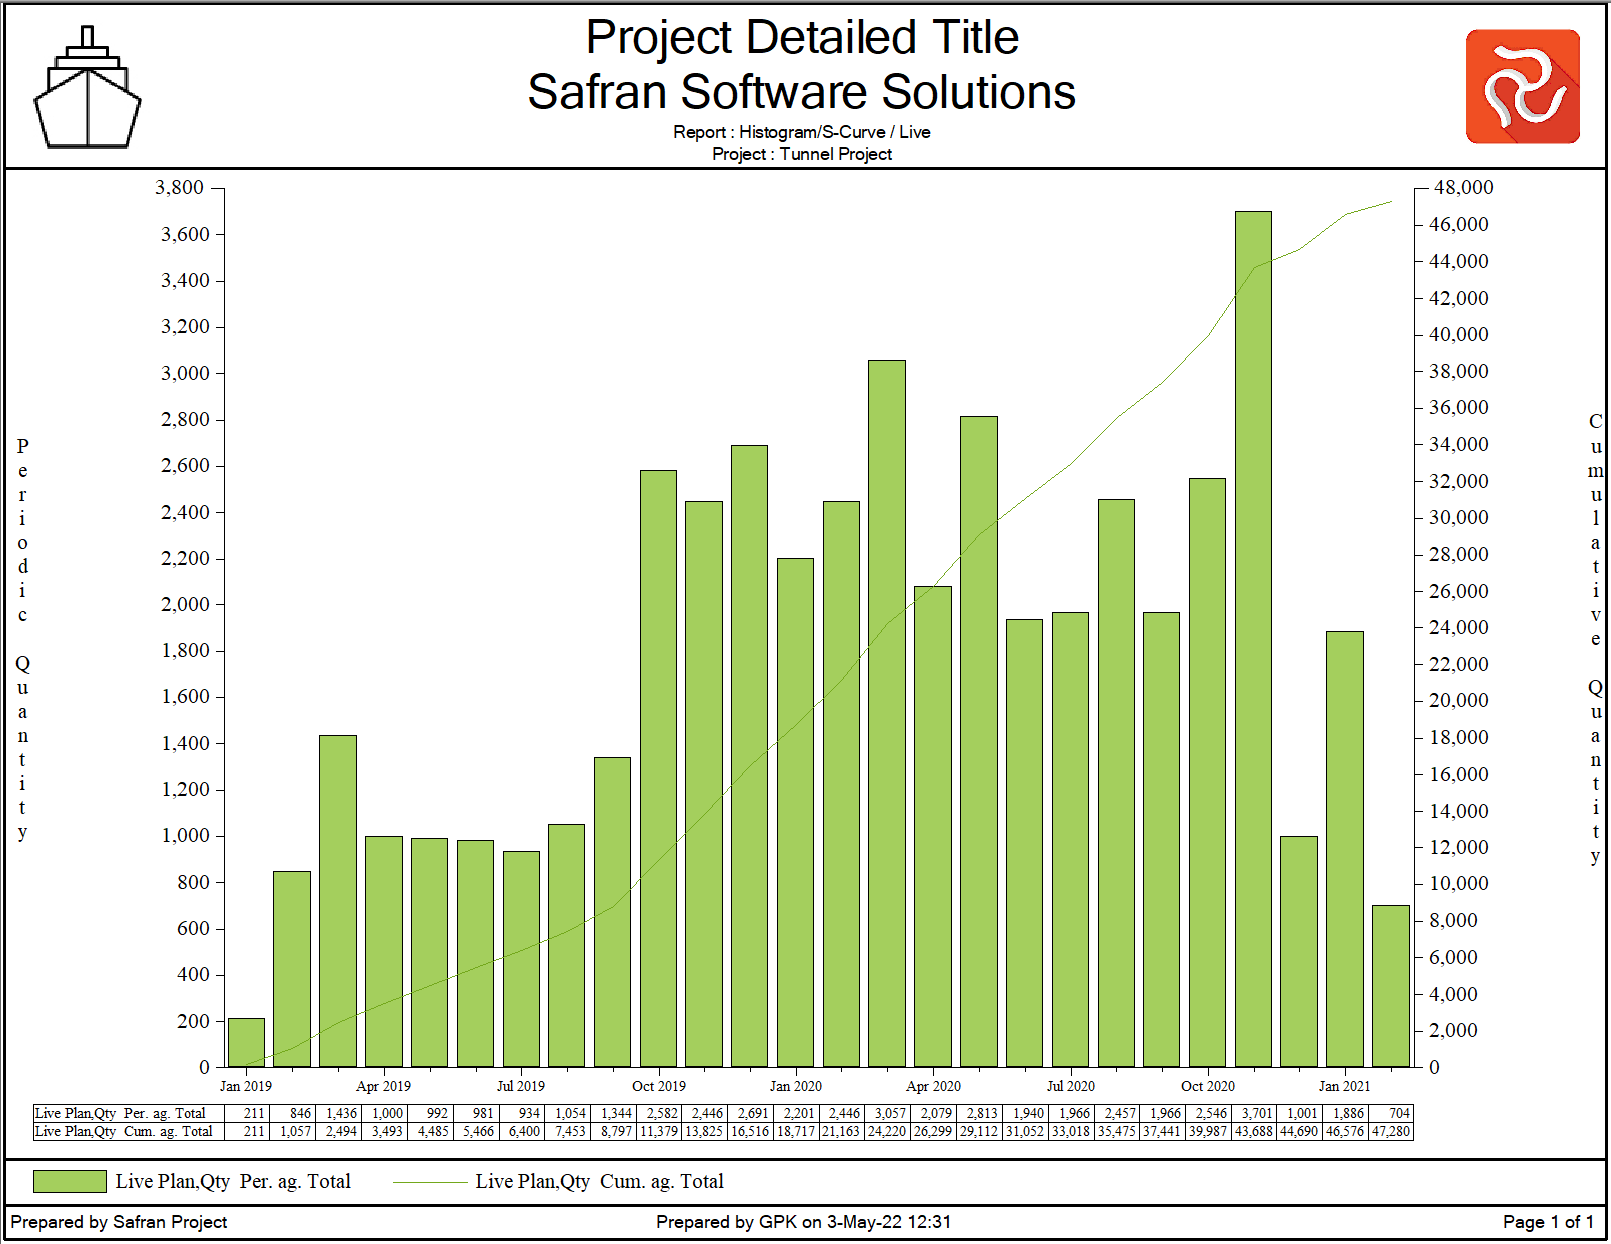Viewport: 1611px width, 1244px height.
Task: Click the Live Plan,Qty Cum. ag. Total row header
Action: click(x=128, y=1132)
